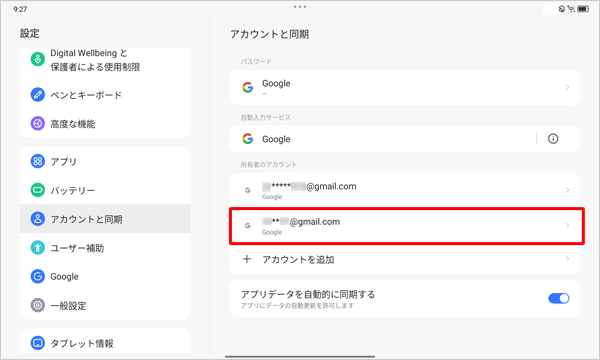600x360 pixels.
Task: Open ペンとキーボード settings
Action: click(105, 94)
